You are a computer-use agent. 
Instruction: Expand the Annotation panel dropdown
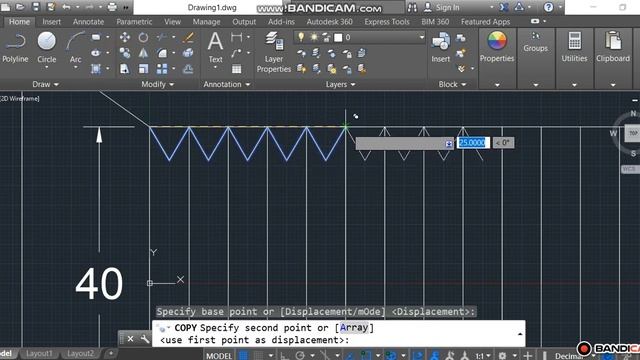point(227,84)
